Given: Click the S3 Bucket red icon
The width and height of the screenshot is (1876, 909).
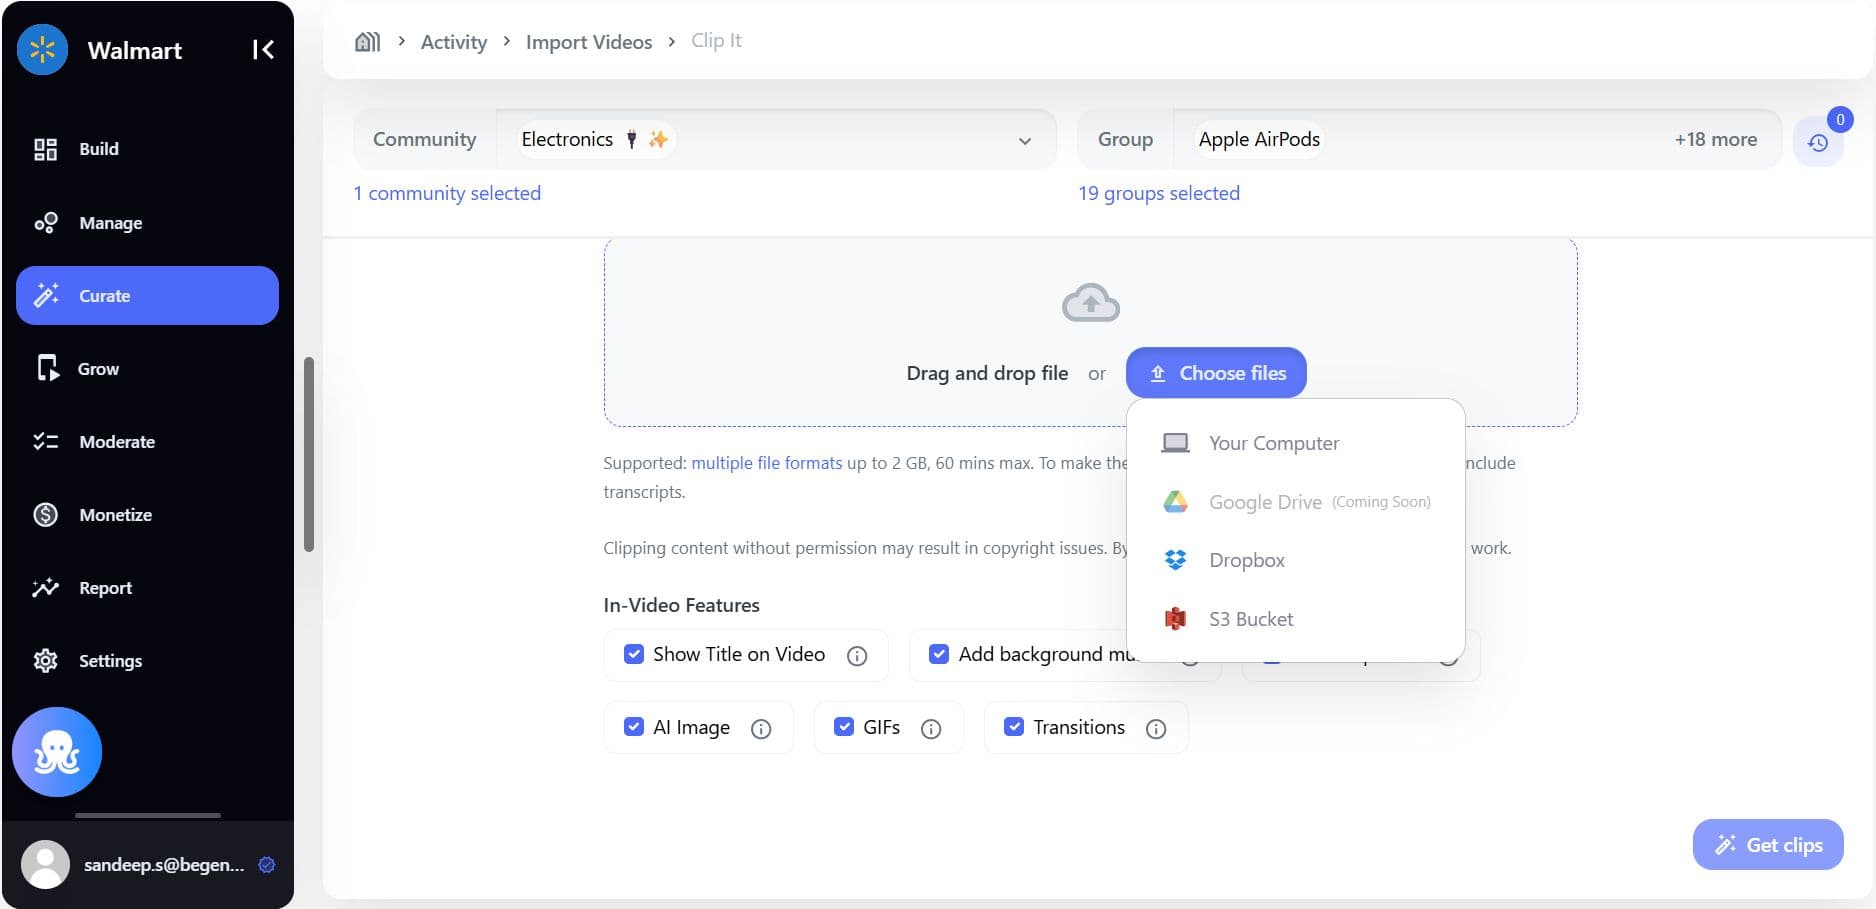Looking at the screenshot, I should click(x=1175, y=619).
